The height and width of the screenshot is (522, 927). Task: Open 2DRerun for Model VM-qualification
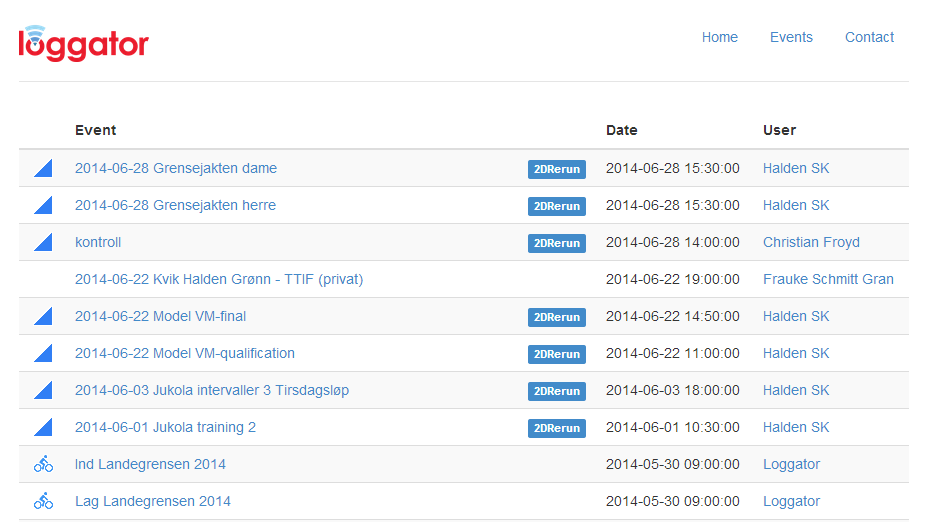tap(557, 354)
